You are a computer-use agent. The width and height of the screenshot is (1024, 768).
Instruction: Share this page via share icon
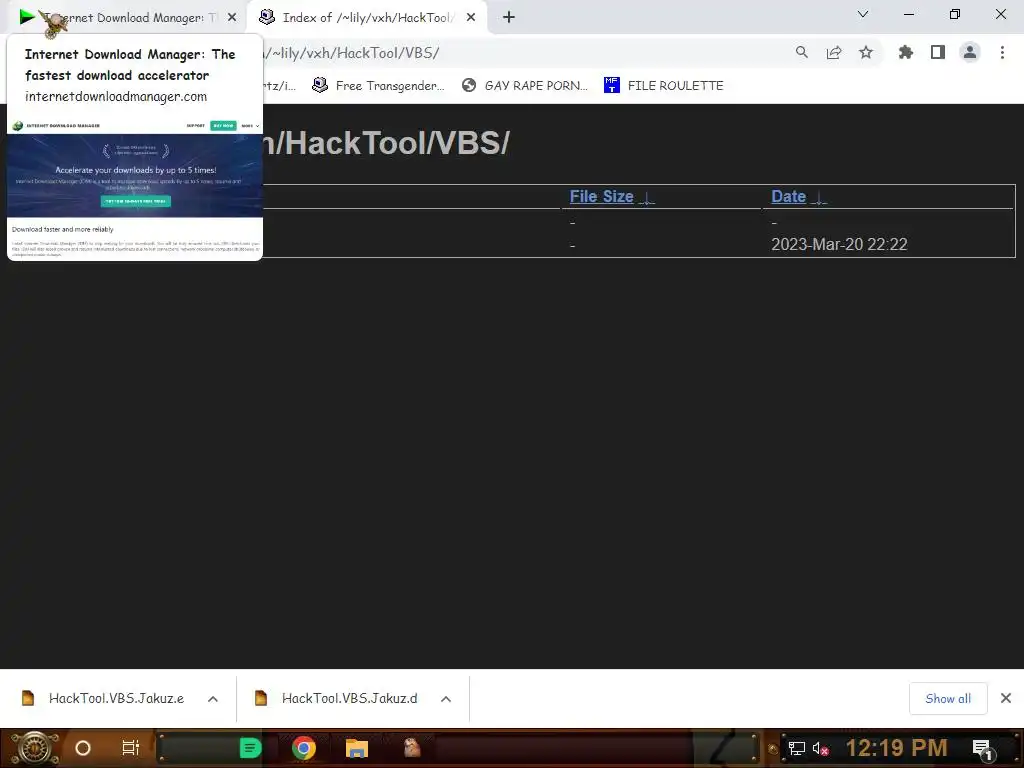click(x=834, y=53)
